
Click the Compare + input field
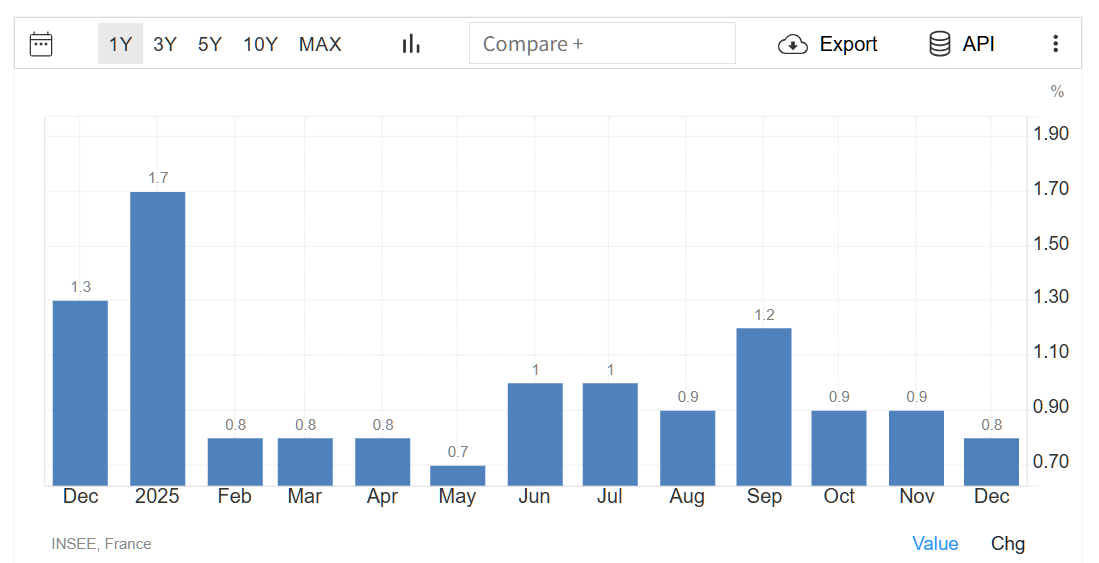tap(602, 44)
